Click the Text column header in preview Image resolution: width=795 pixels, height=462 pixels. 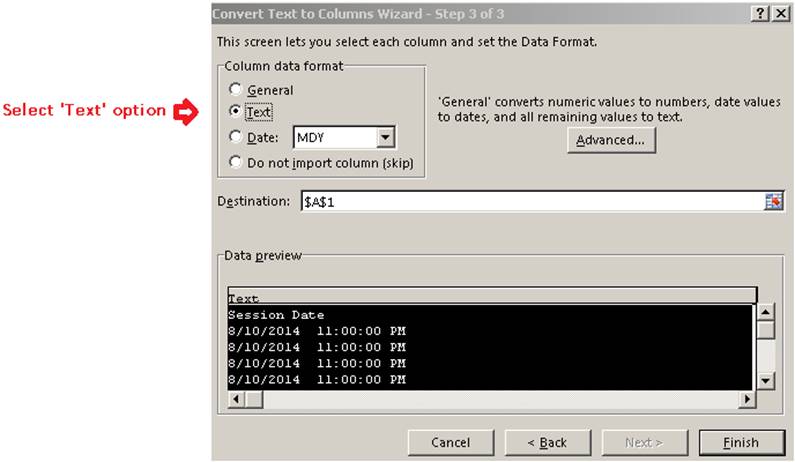coord(490,297)
